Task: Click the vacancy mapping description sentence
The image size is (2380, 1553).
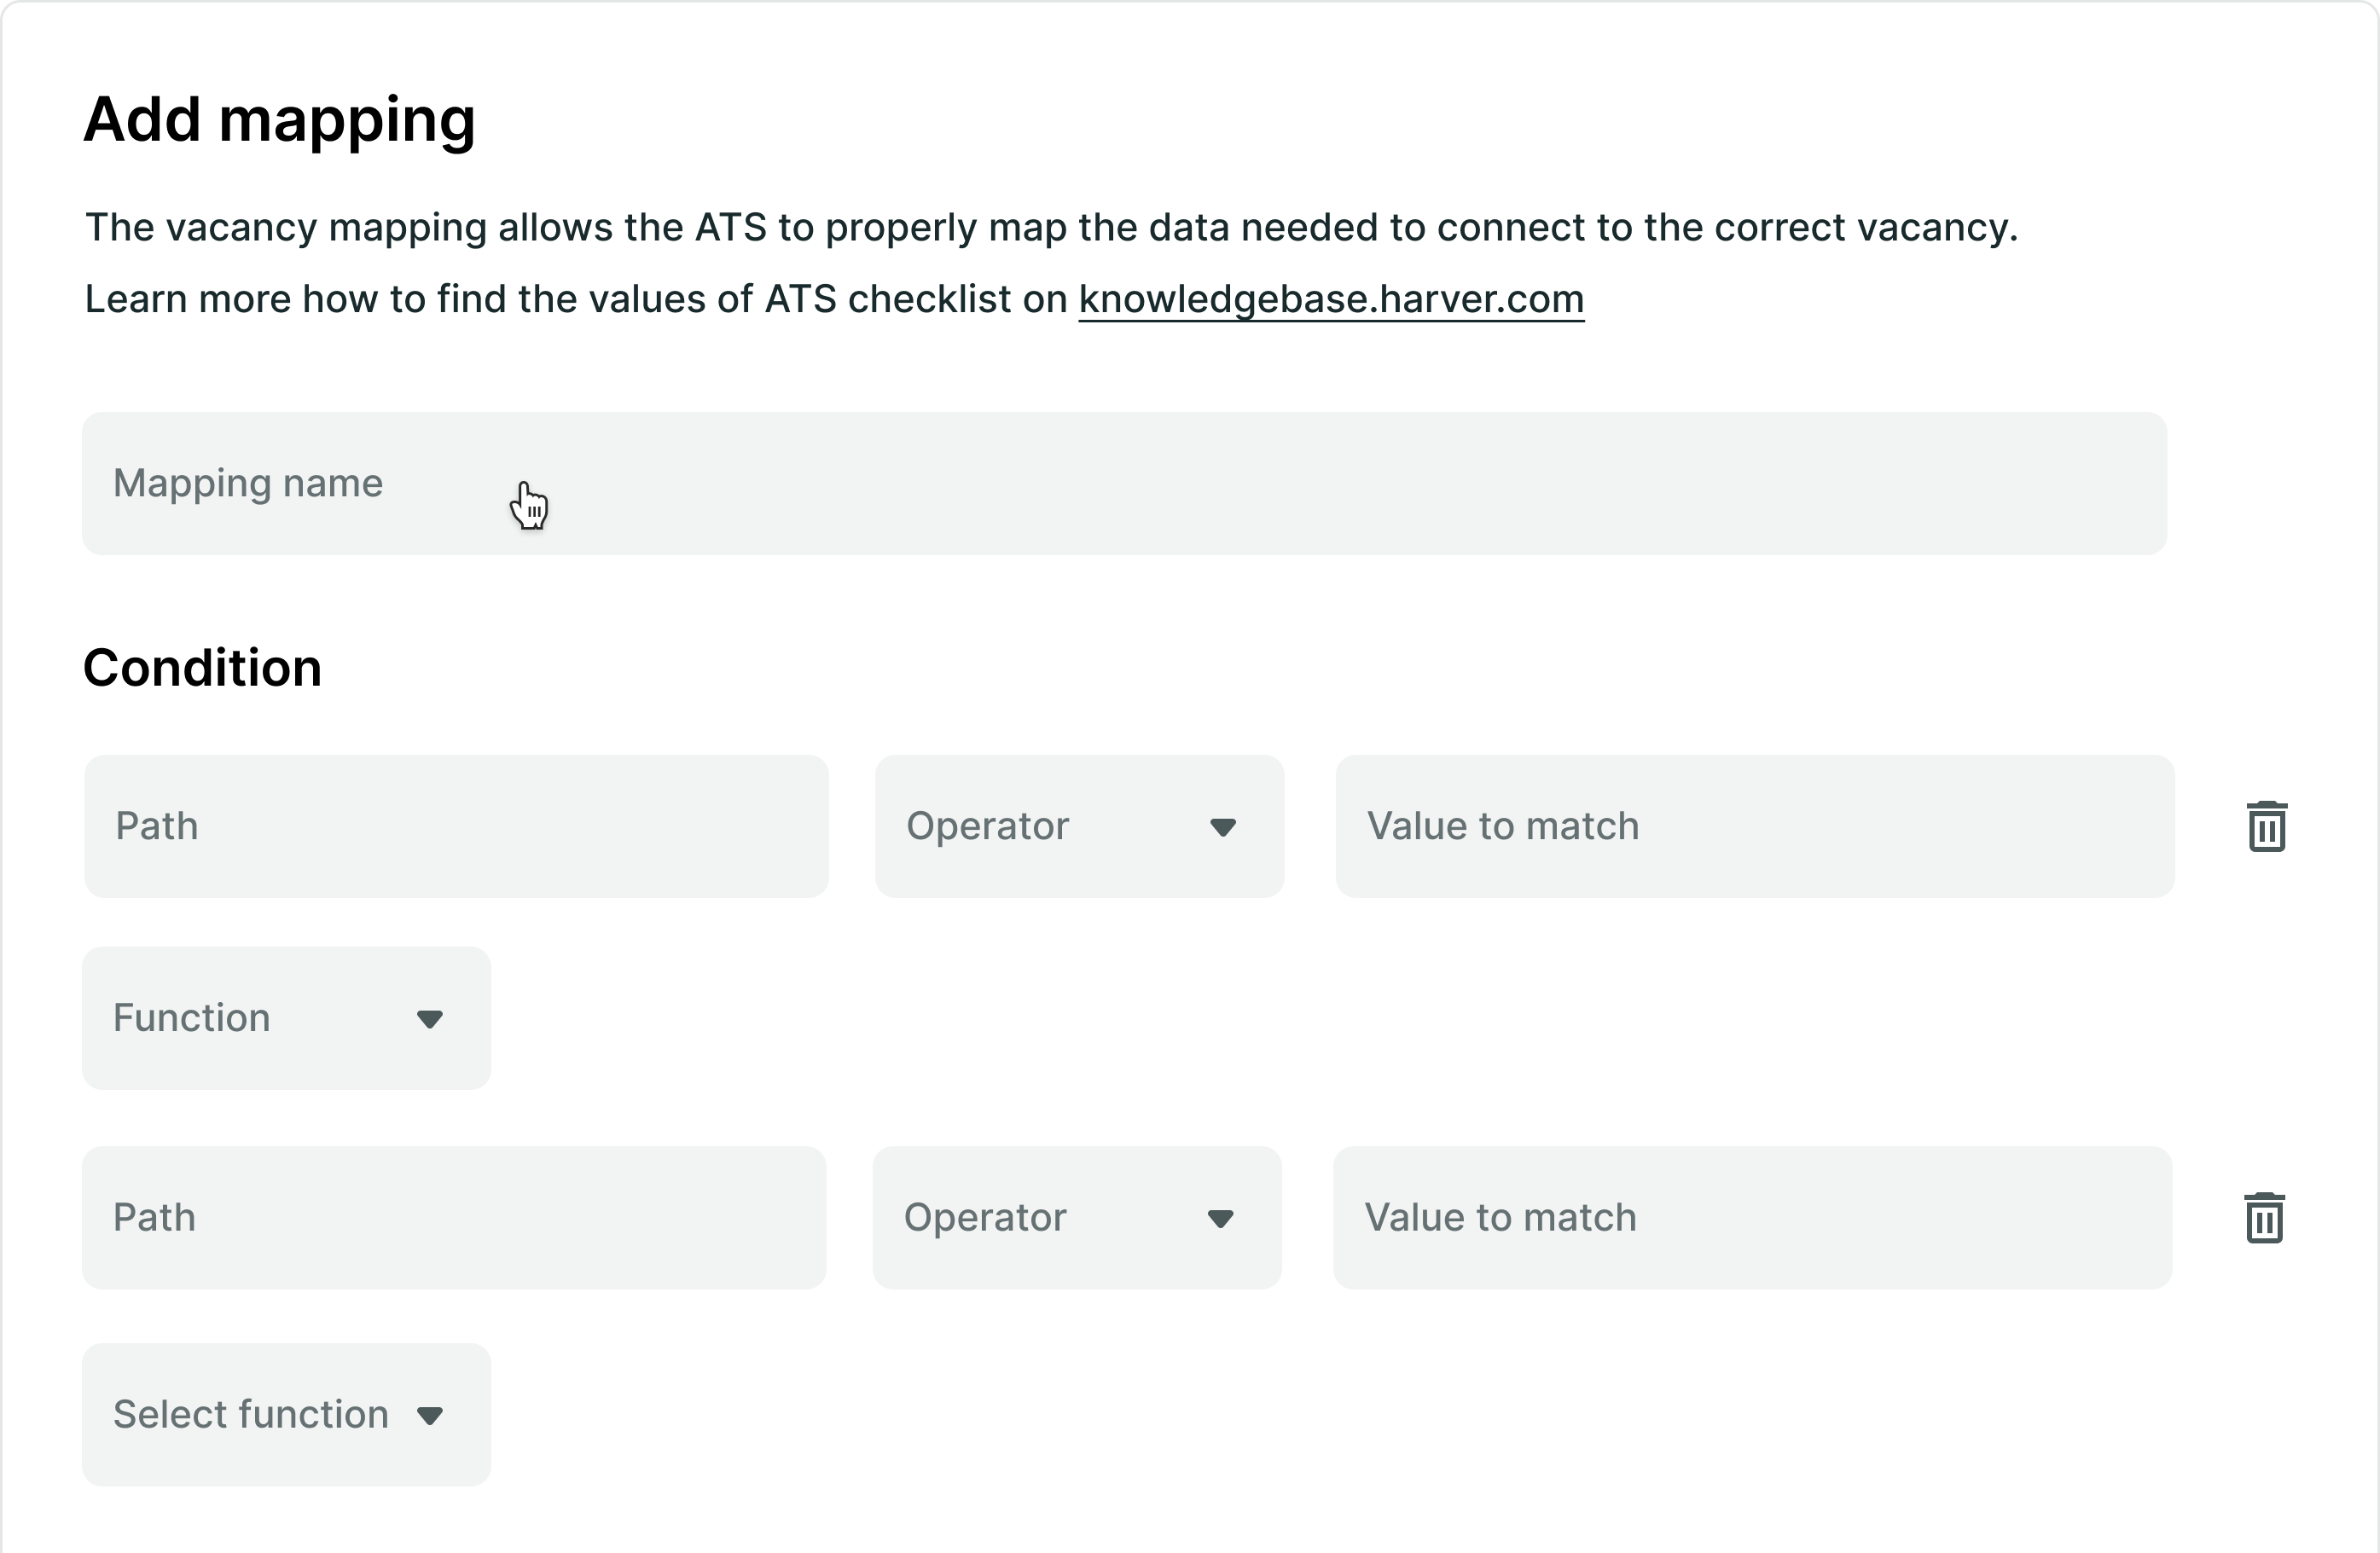Action: click(x=1051, y=228)
